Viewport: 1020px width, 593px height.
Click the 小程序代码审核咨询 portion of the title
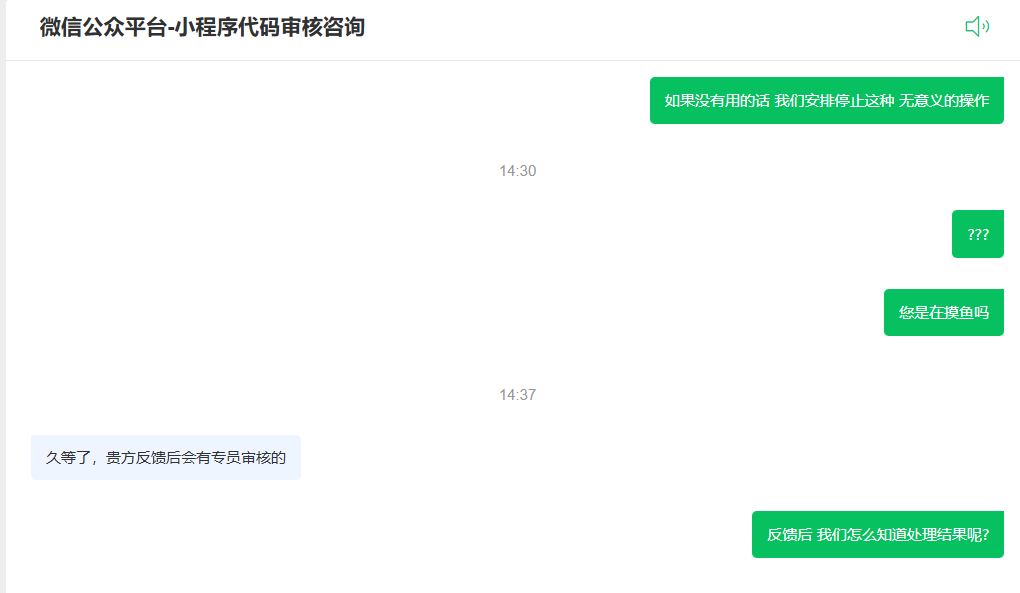pyautogui.click(x=270, y=27)
